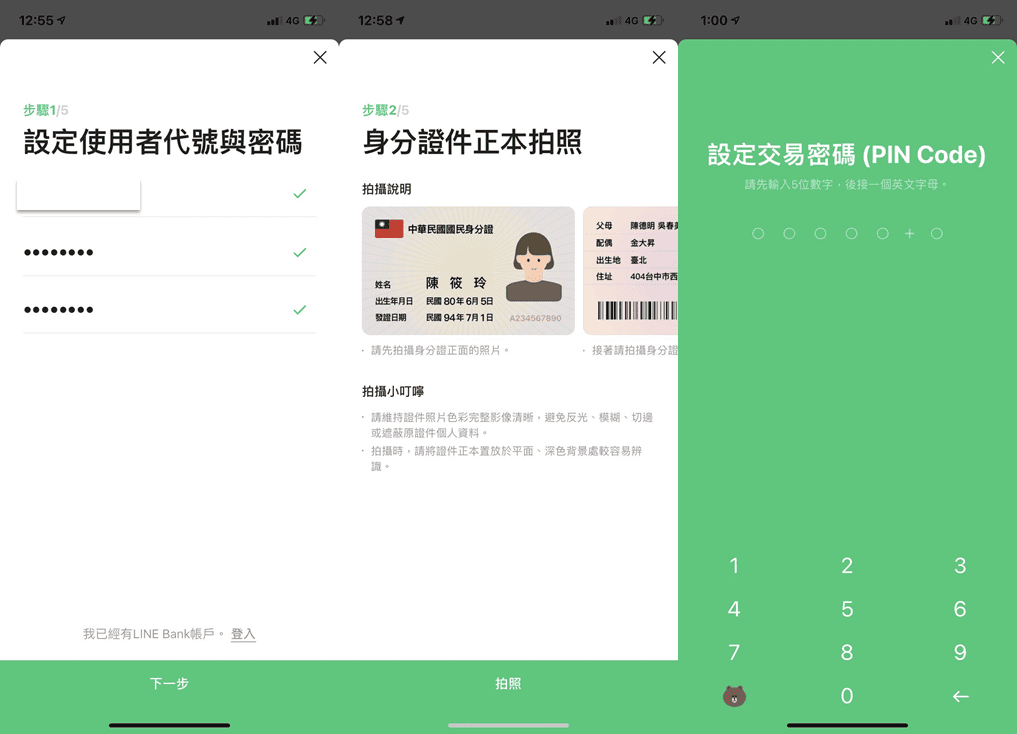Click the 請先拍攝身分證正面的照片 caption
The image size is (1017, 734).
click(x=440, y=350)
